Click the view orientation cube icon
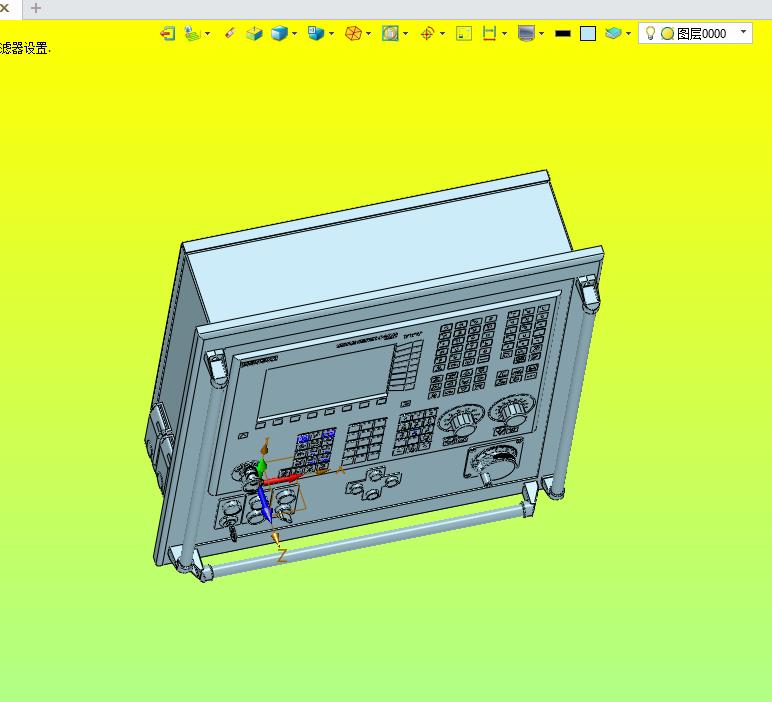The image size is (772, 702). tap(316, 33)
